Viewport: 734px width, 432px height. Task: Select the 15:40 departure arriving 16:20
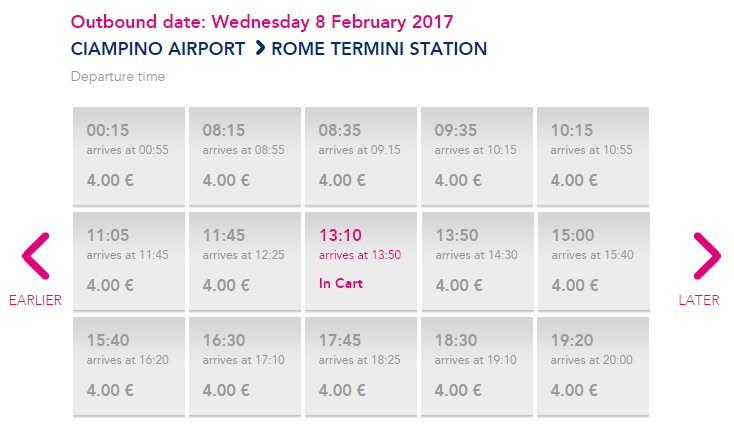pos(129,366)
